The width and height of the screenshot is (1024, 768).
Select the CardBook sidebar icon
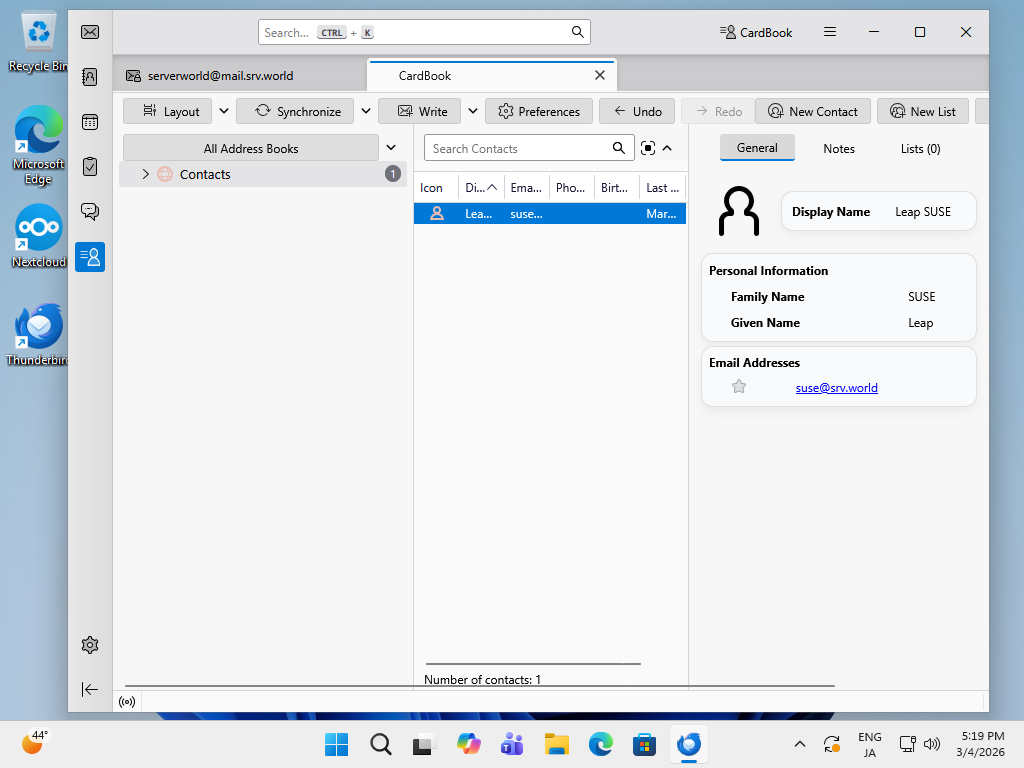(x=90, y=257)
